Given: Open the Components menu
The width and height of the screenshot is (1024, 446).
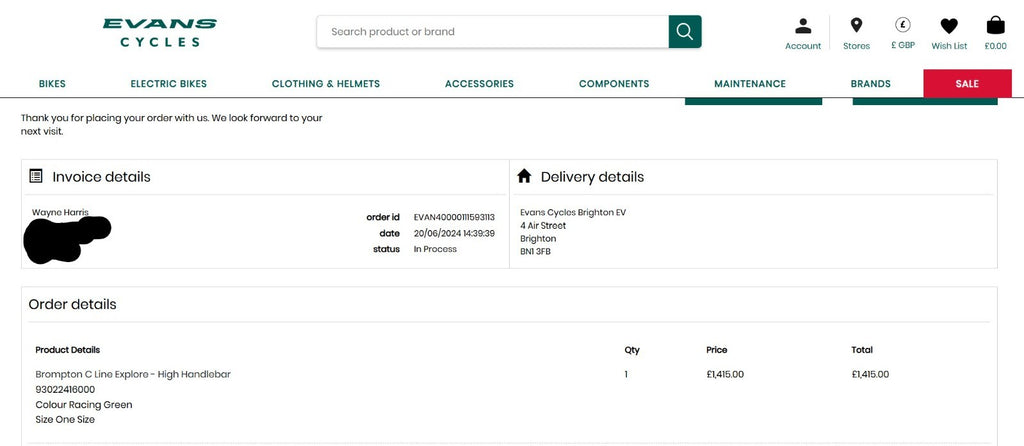Looking at the screenshot, I should tap(614, 84).
